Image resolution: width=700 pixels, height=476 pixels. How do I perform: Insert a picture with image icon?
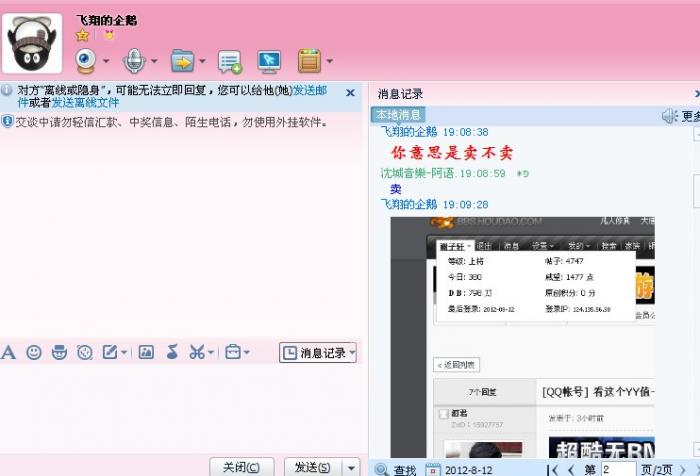coord(146,352)
